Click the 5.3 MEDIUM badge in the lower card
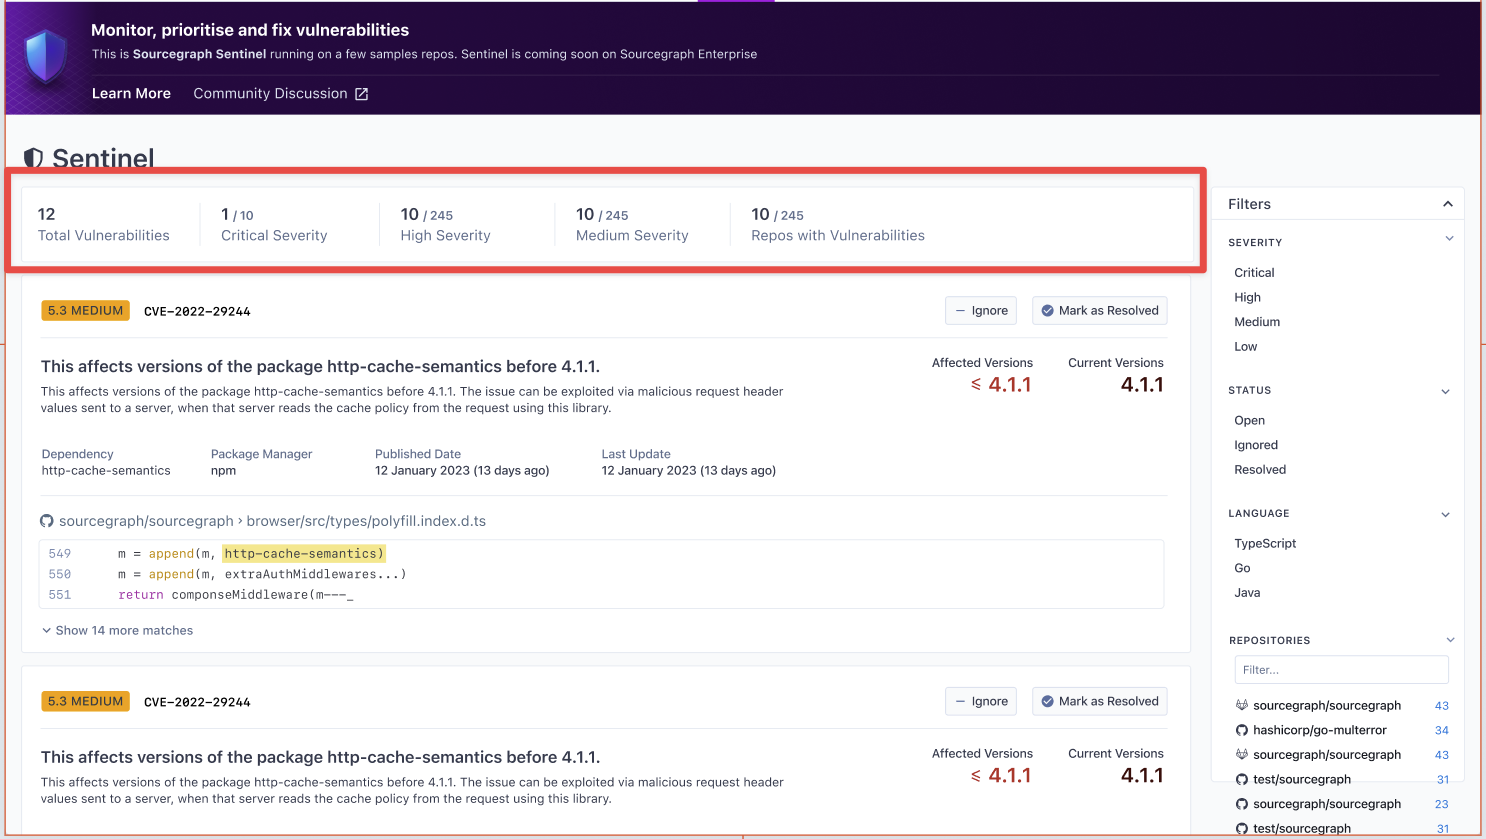Viewport: 1486px width, 839px height. (86, 702)
